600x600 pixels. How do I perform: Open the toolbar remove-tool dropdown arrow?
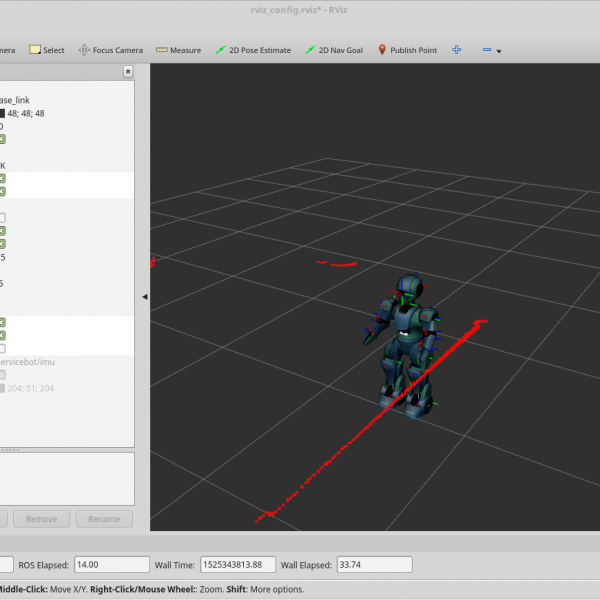pos(499,51)
